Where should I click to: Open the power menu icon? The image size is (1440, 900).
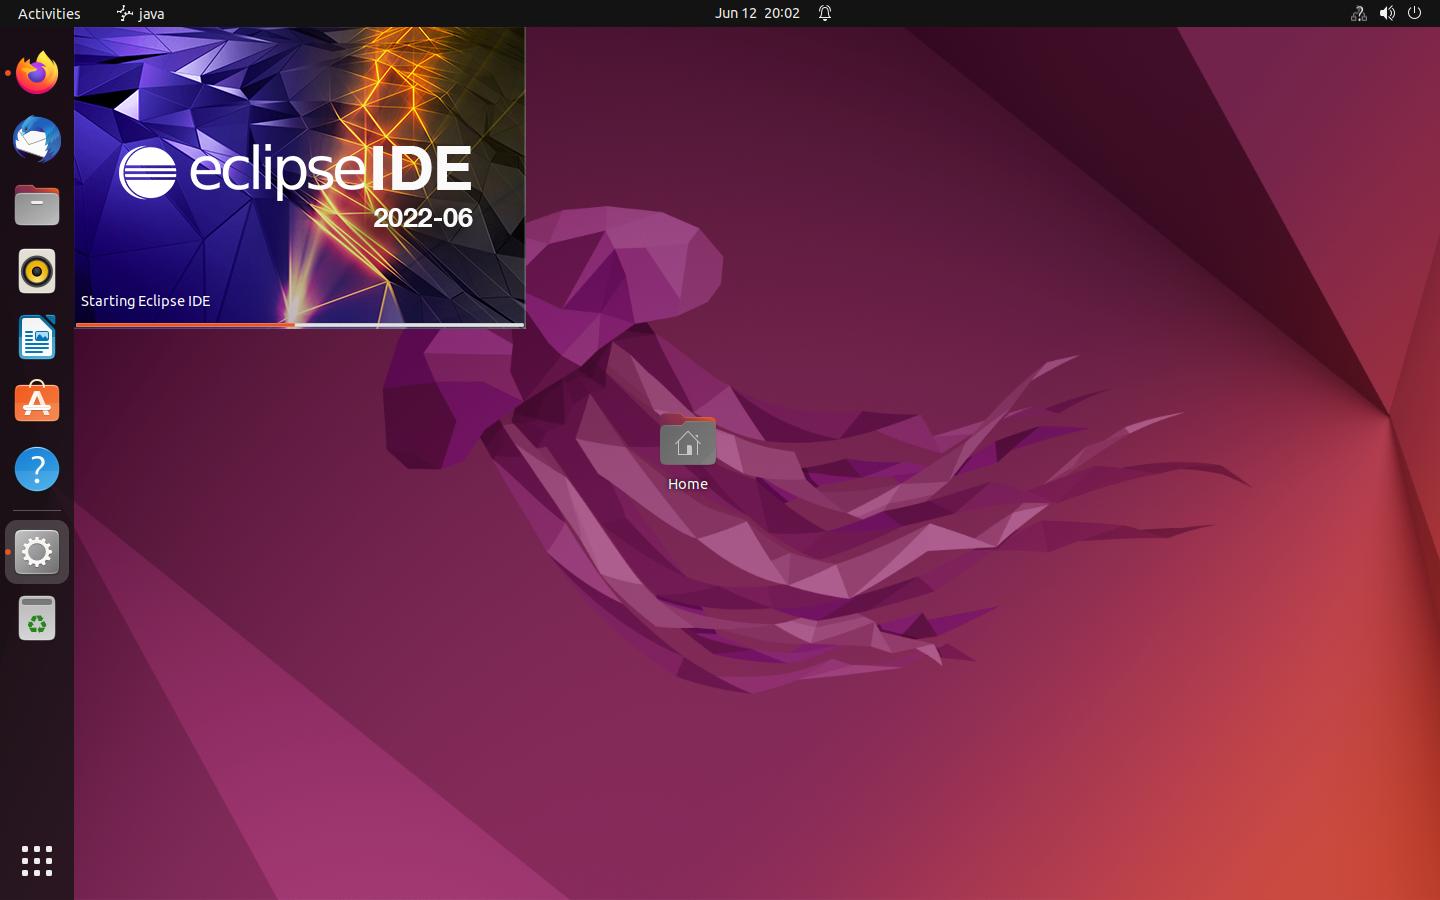(1414, 13)
